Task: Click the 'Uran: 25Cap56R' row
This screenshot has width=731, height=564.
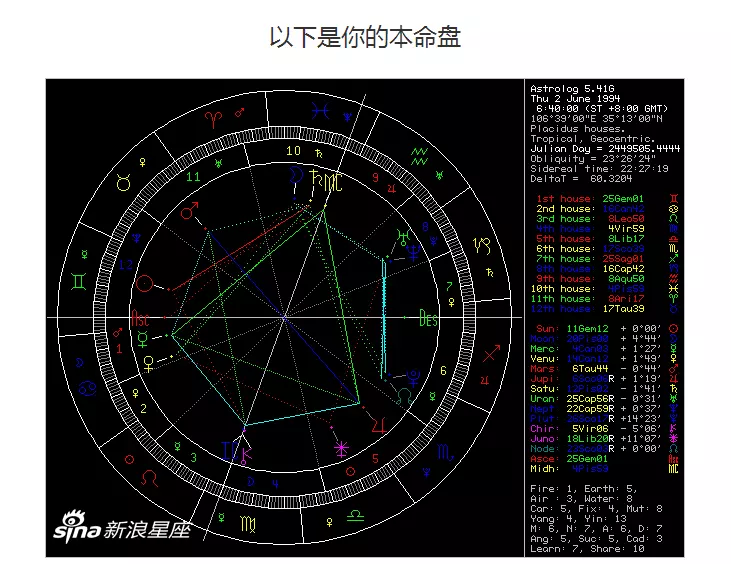Action: 605,399
